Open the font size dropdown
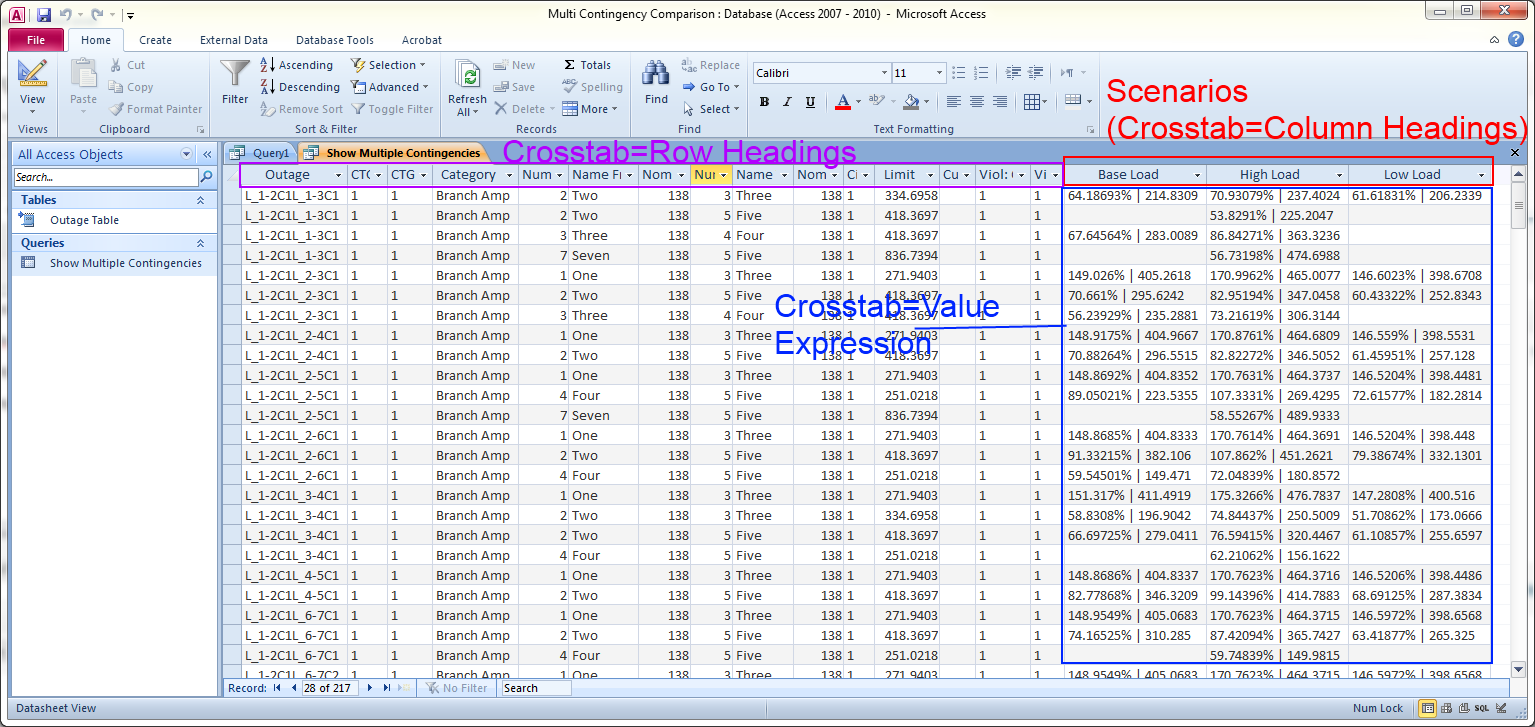1535x727 pixels. point(939,73)
